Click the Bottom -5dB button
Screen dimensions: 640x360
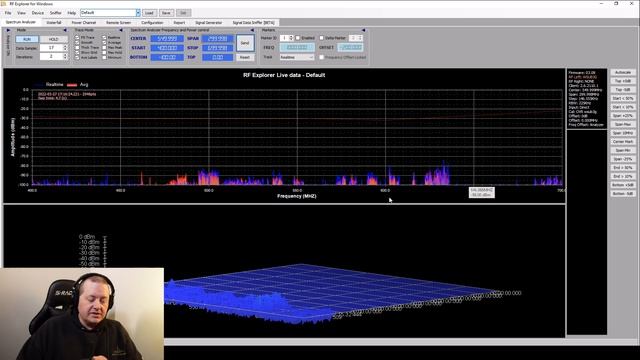[x=623, y=193]
